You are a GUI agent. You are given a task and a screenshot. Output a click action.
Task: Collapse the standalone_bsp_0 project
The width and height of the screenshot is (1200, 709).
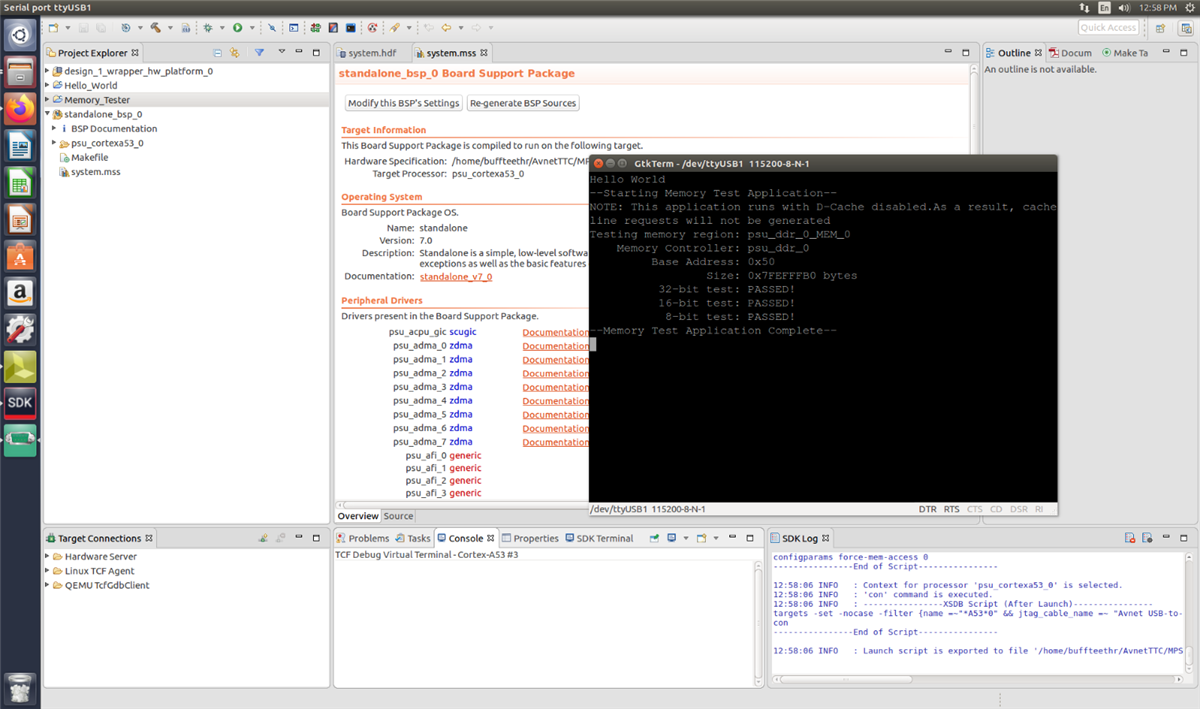[x=48, y=115]
